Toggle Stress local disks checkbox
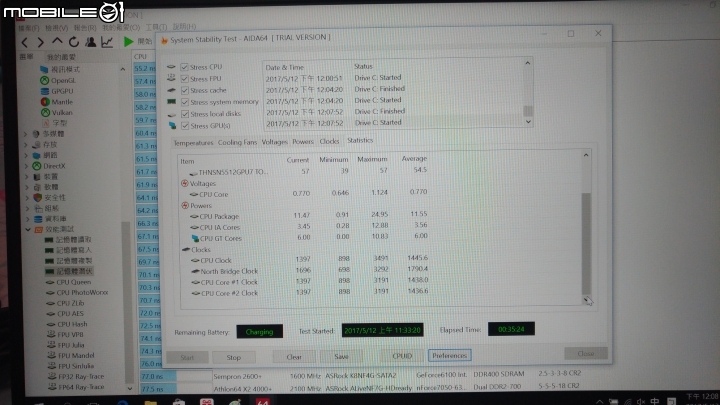The image size is (720, 405). tap(185, 114)
